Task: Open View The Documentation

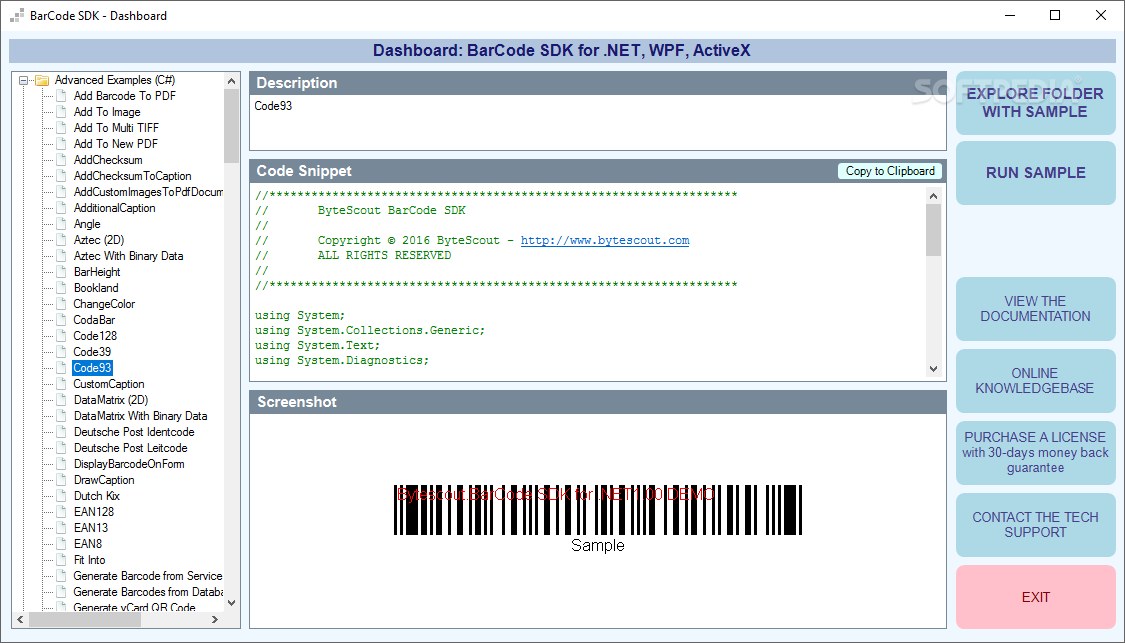Action: point(1035,309)
